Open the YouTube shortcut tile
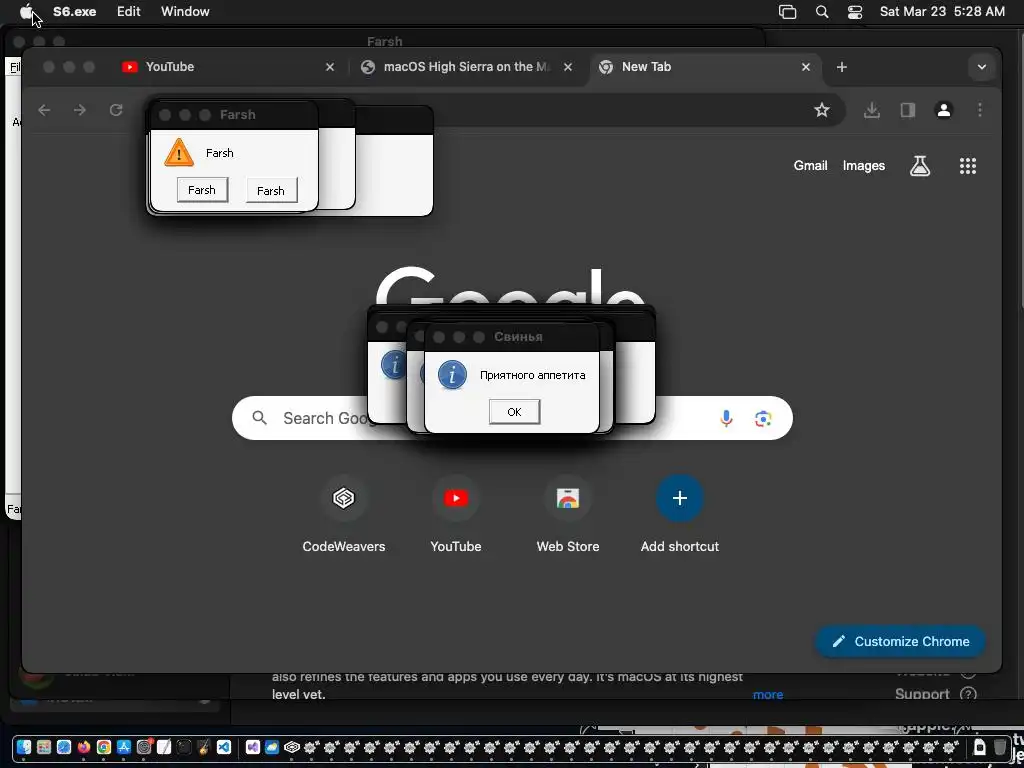The image size is (1024, 768). [456, 514]
